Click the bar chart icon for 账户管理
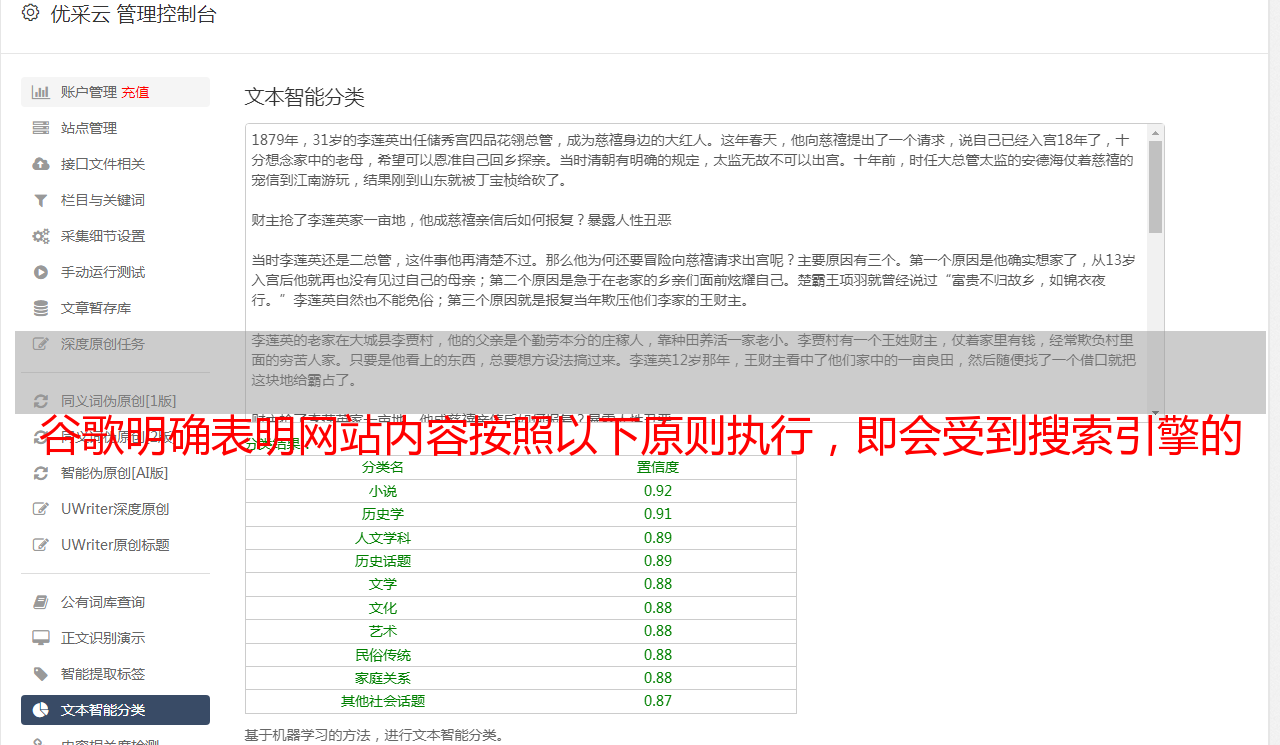The image size is (1280, 745). pyautogui.click(x=40, y=92)
